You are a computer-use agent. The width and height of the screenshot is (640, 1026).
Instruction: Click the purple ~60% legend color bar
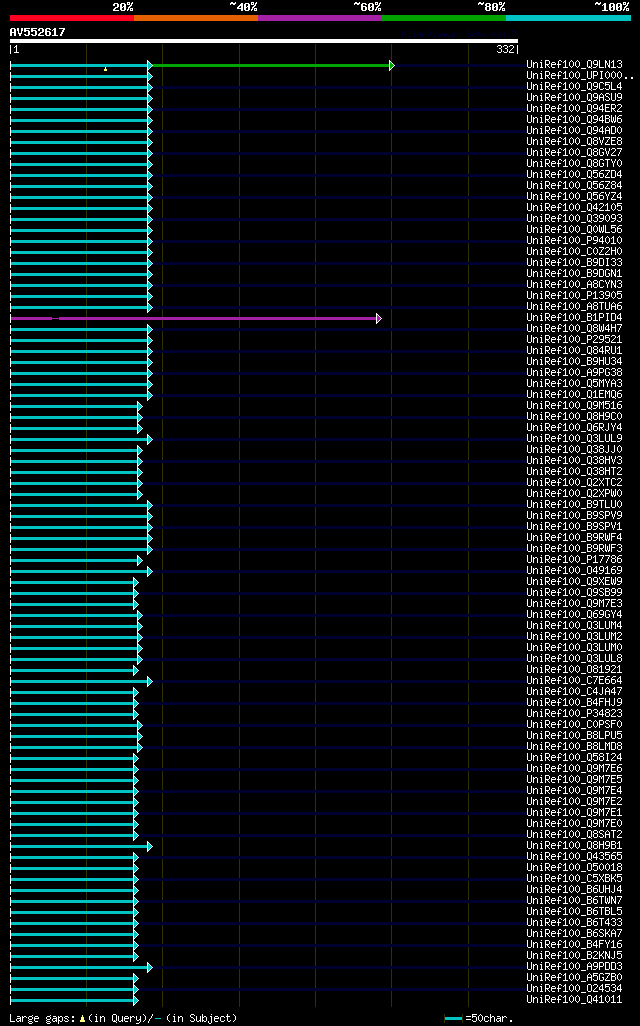(320, 18)
